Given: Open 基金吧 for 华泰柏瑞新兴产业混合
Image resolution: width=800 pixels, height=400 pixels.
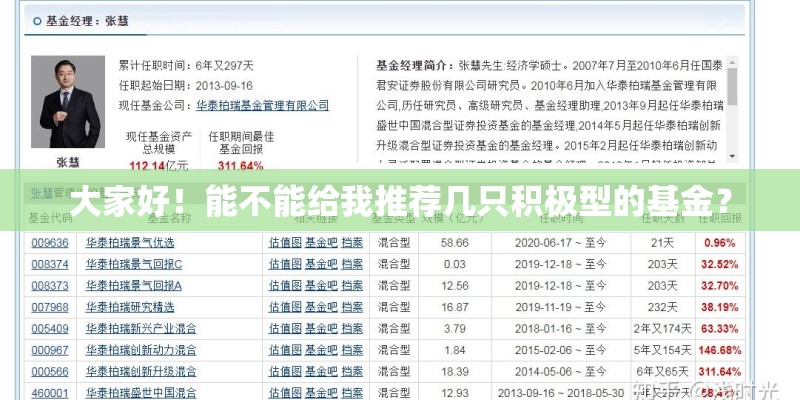Looking at the screenshot, I should (321, 329).
